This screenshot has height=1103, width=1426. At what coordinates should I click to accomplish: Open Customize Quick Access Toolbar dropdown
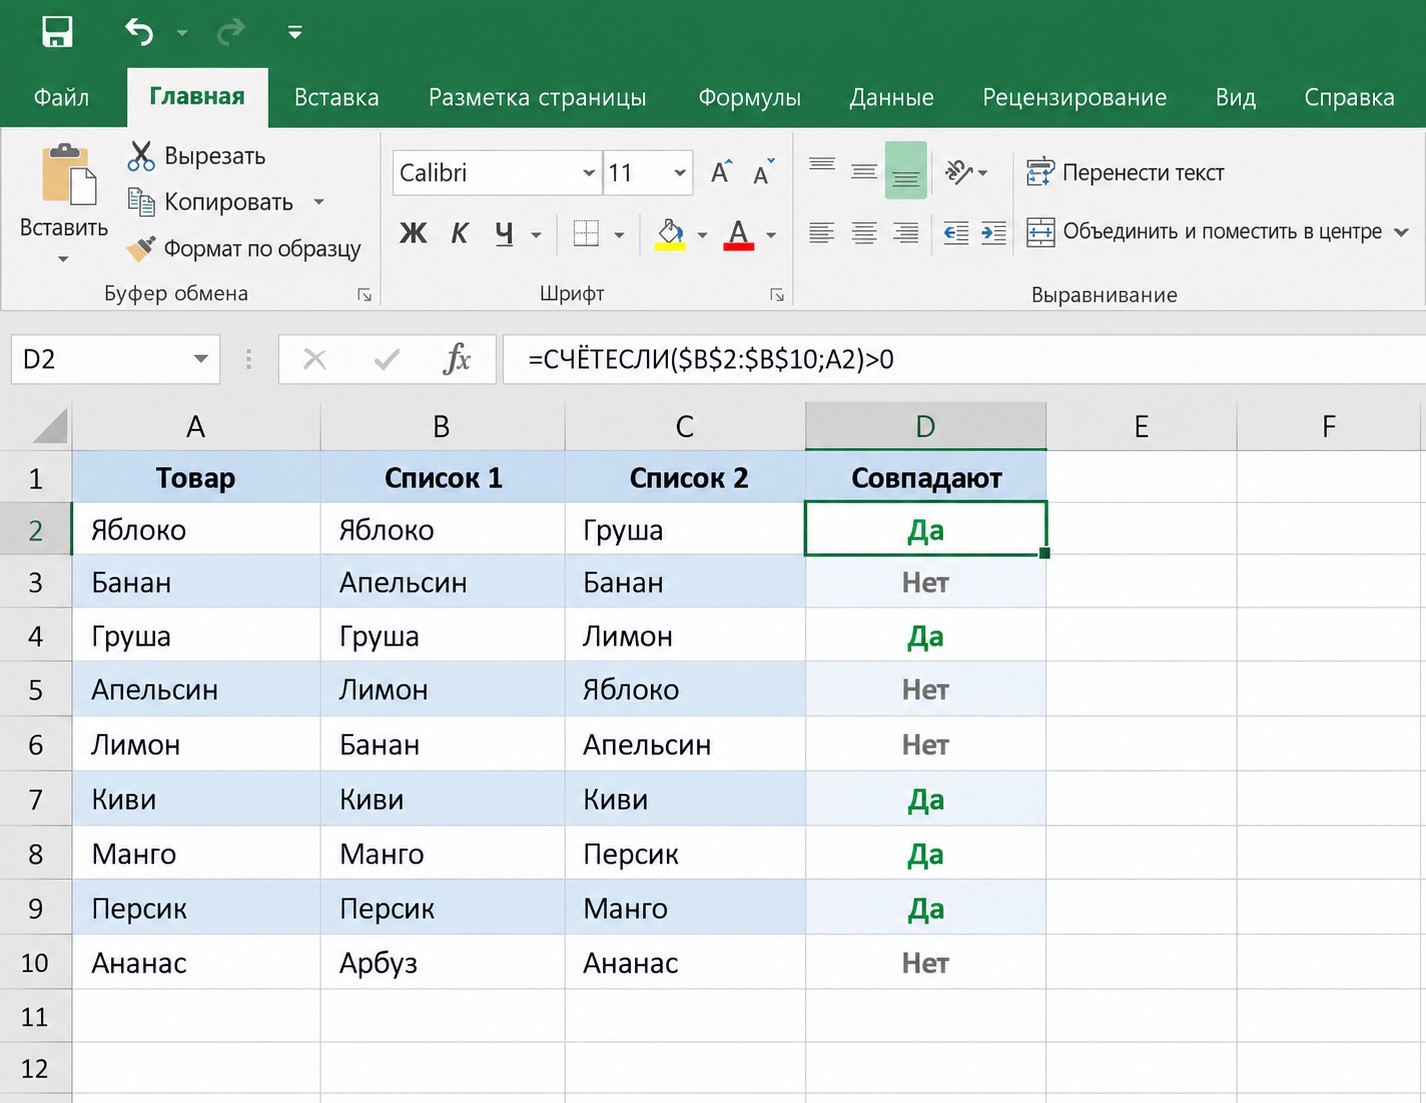[295, 33]
